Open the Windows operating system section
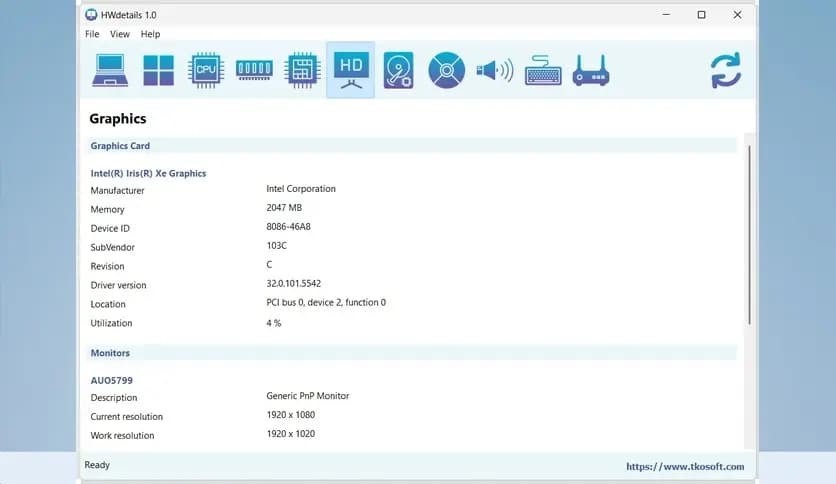 [x=158, y=70]
